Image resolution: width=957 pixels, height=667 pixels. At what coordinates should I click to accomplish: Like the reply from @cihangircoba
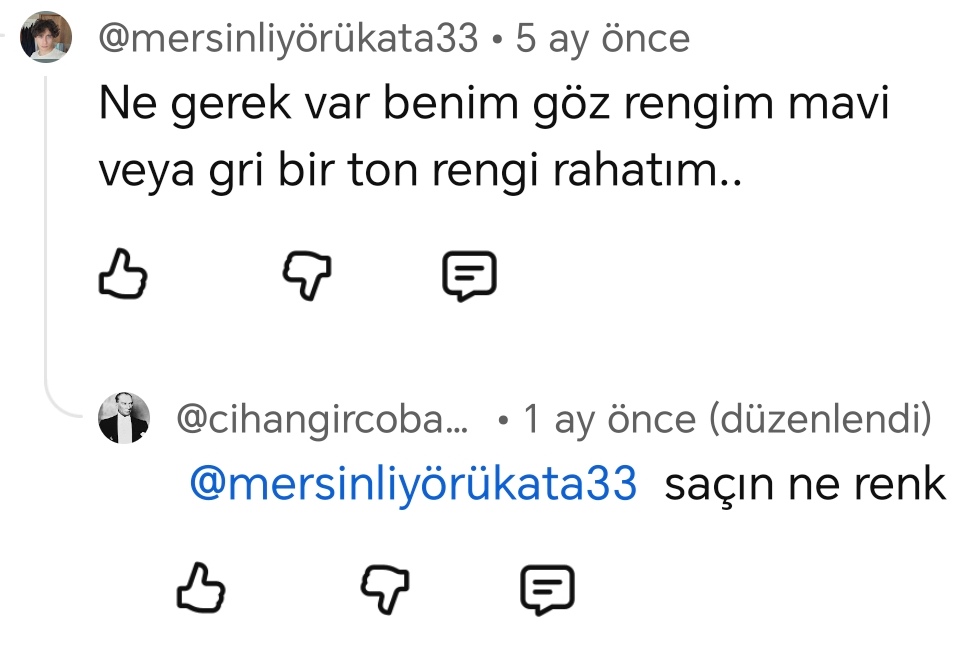coord(200,589)
